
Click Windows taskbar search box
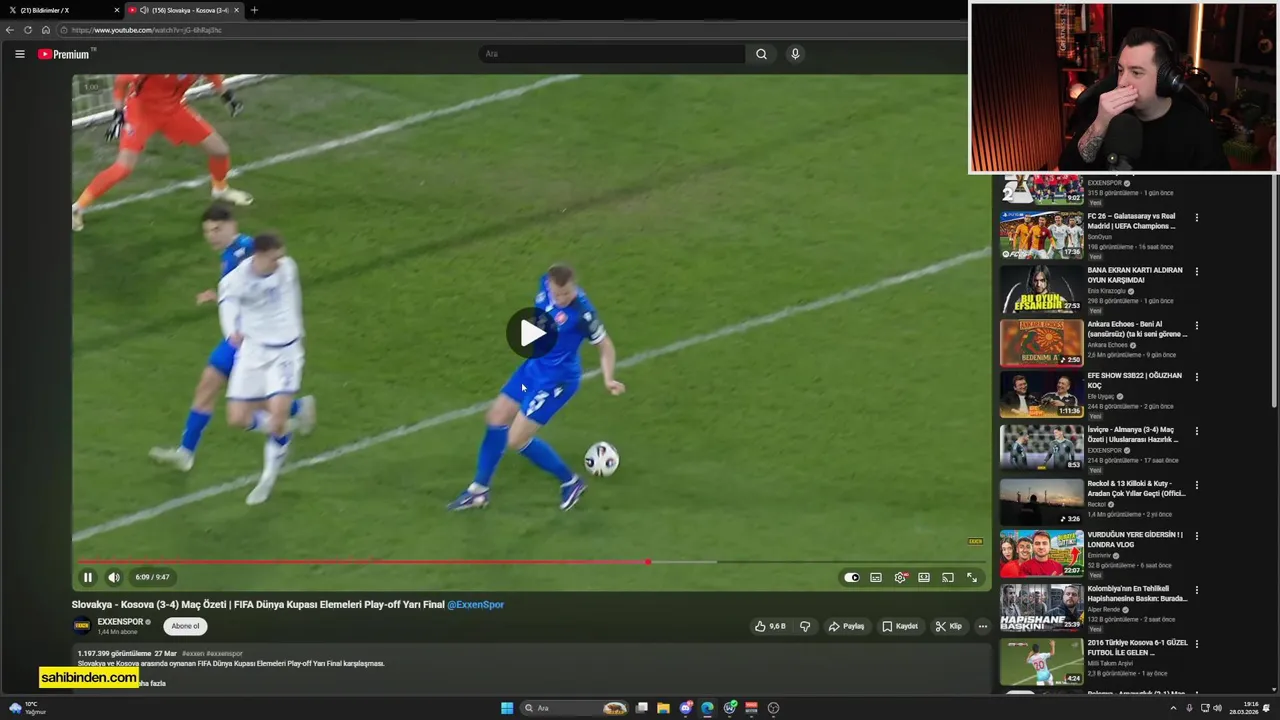576,708
